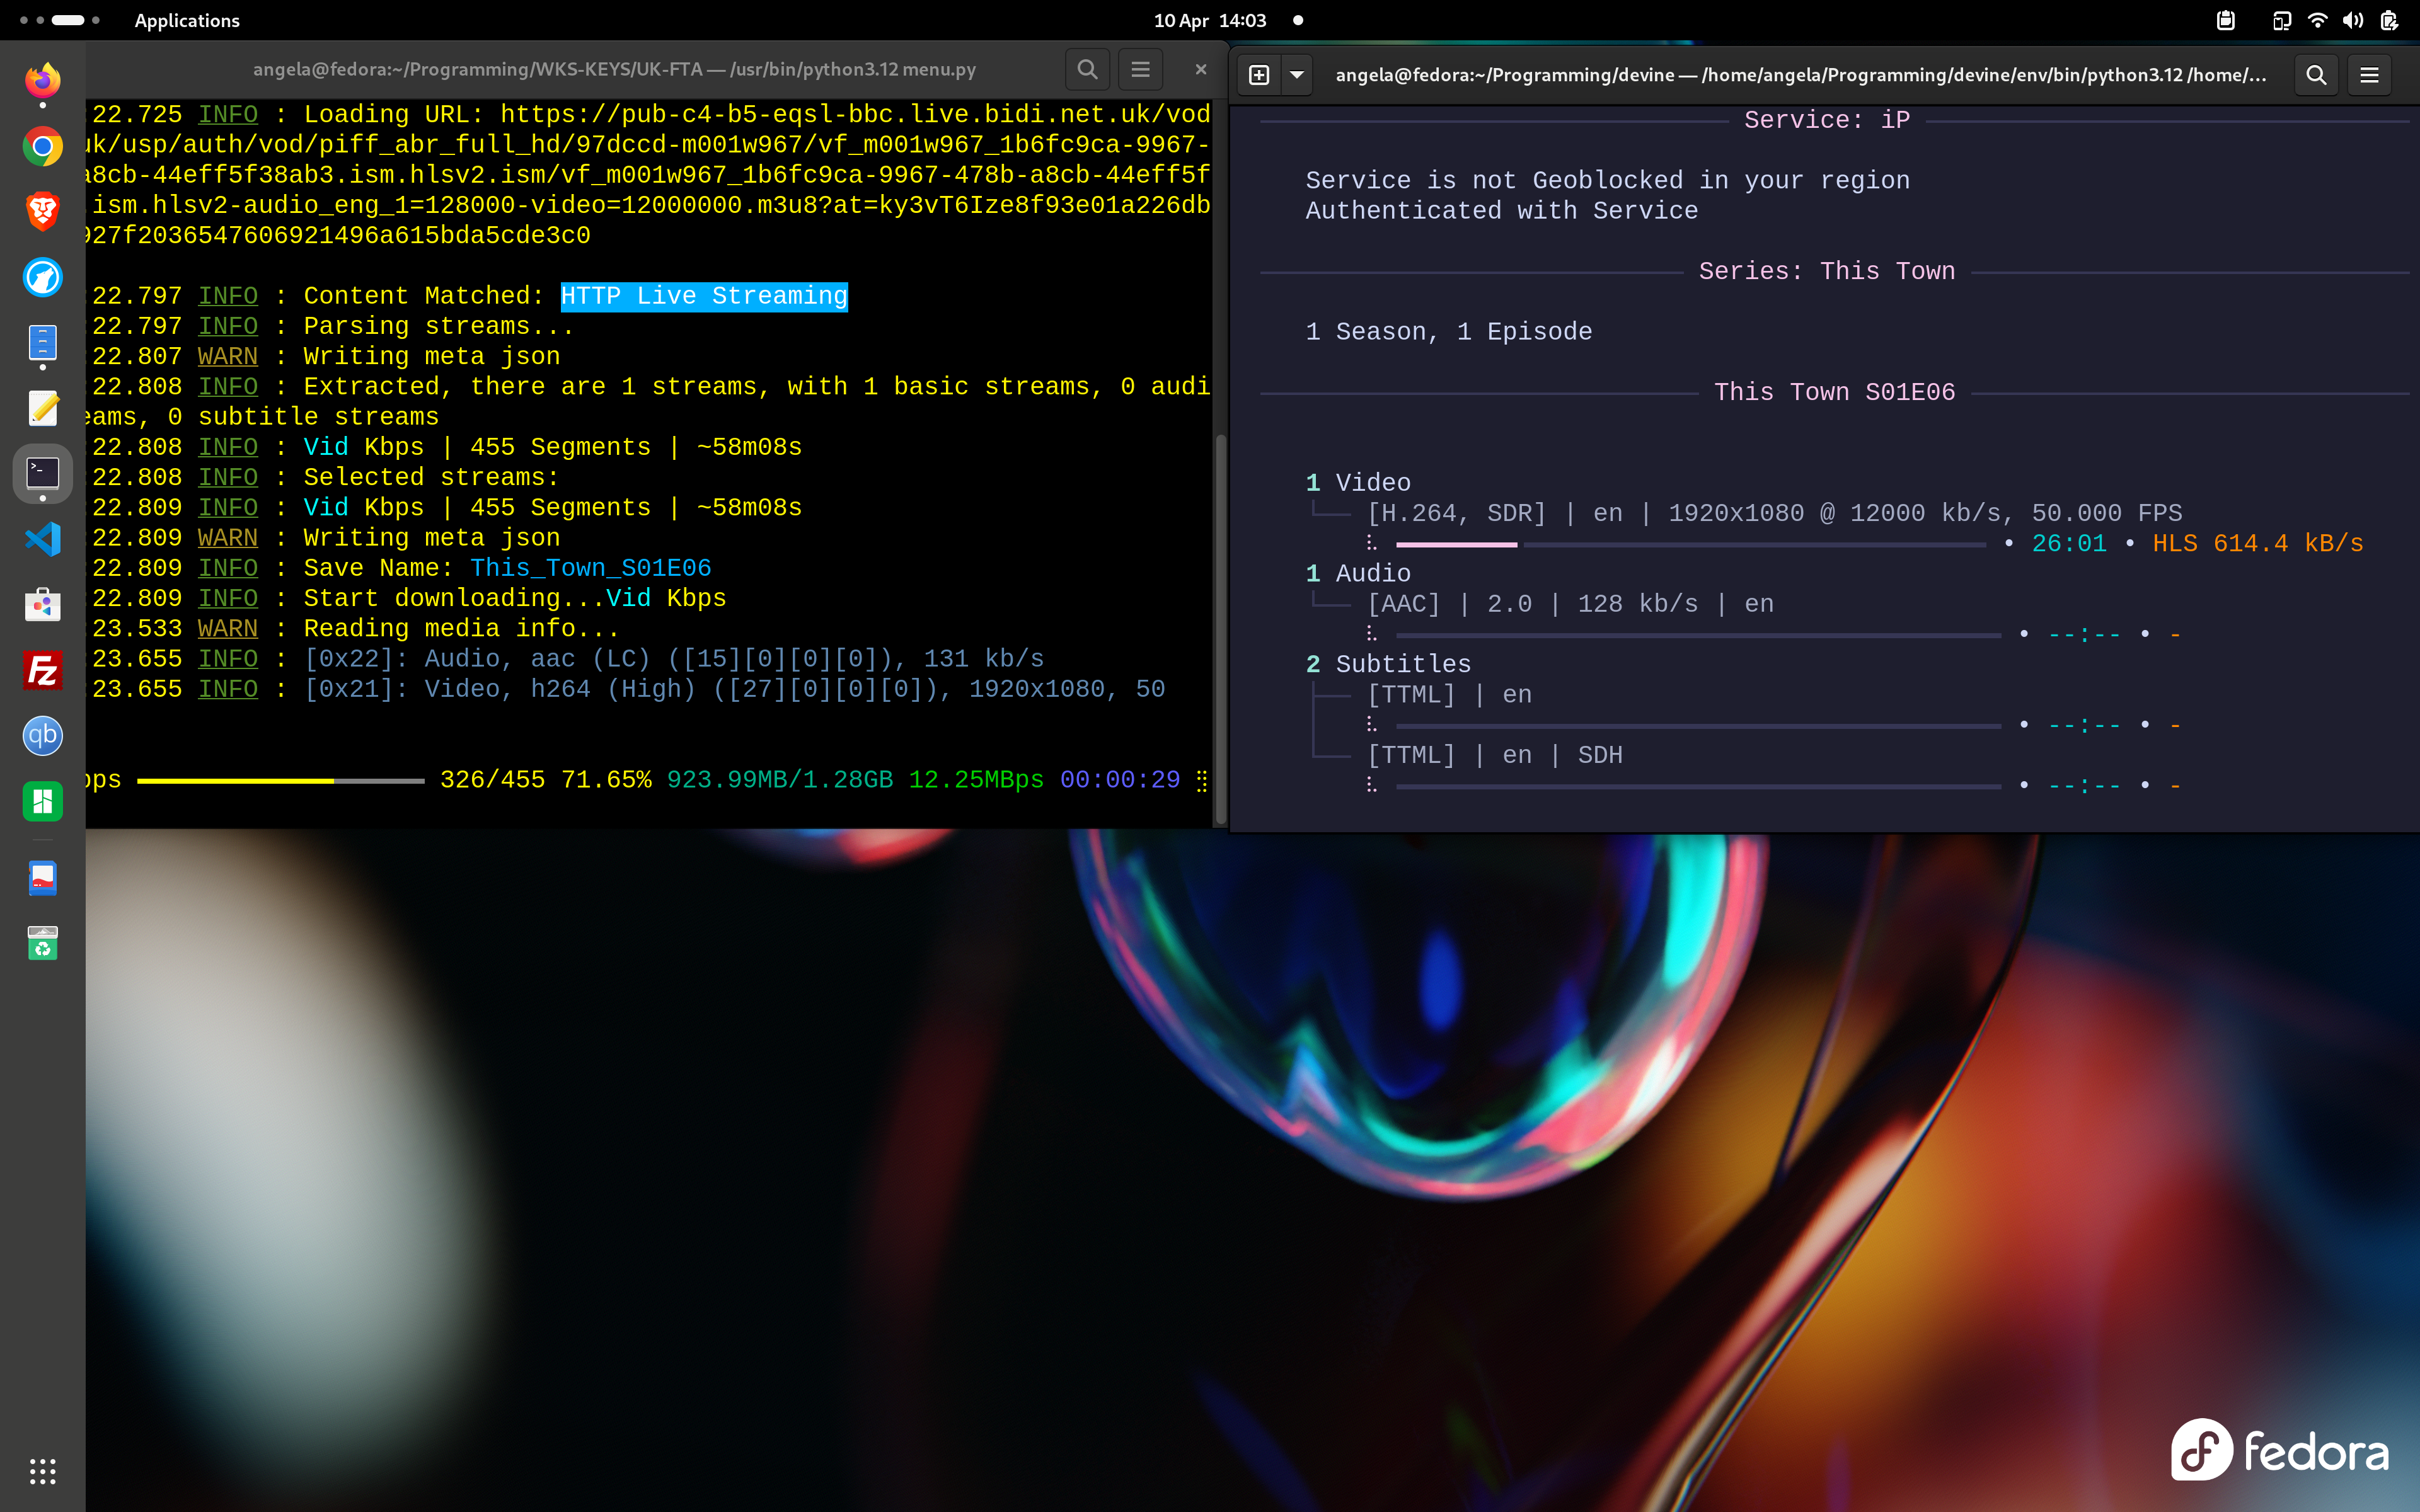The image size is (2420, 1512).
Task: Expand new-tab dropdown arrow in devine terminal
Action: point(1297,75)
